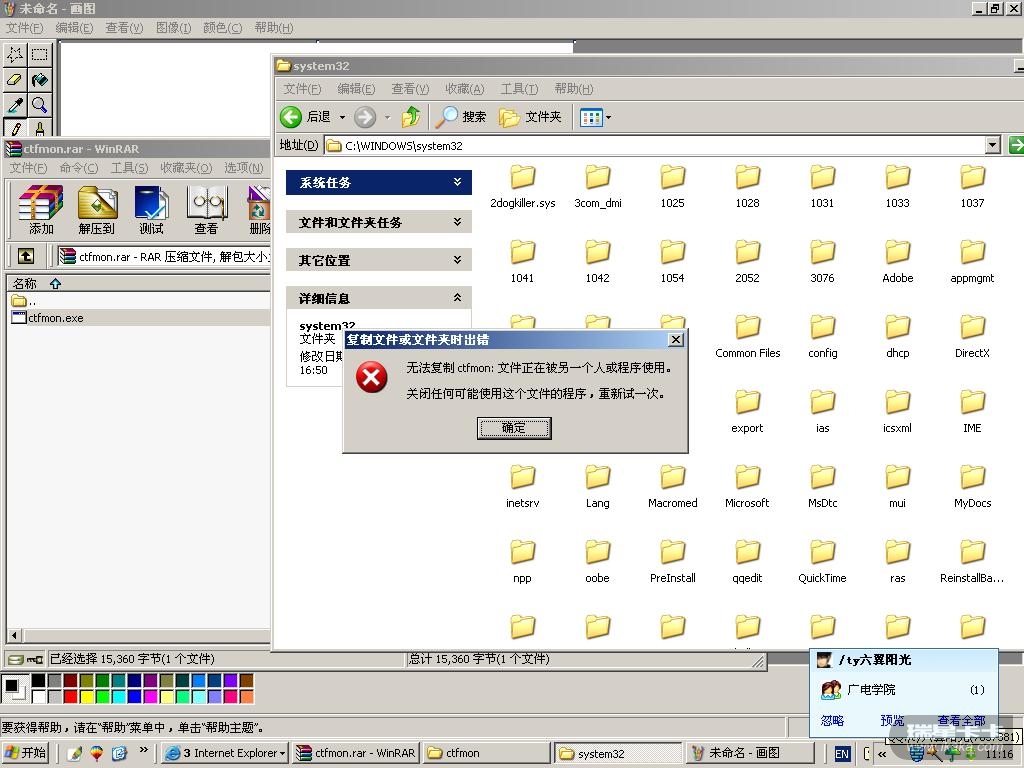Switch to ctfmon.rar - WinRAR taskbar button
This screenshot has height=768, width=1024.
(x=356, y=753)
